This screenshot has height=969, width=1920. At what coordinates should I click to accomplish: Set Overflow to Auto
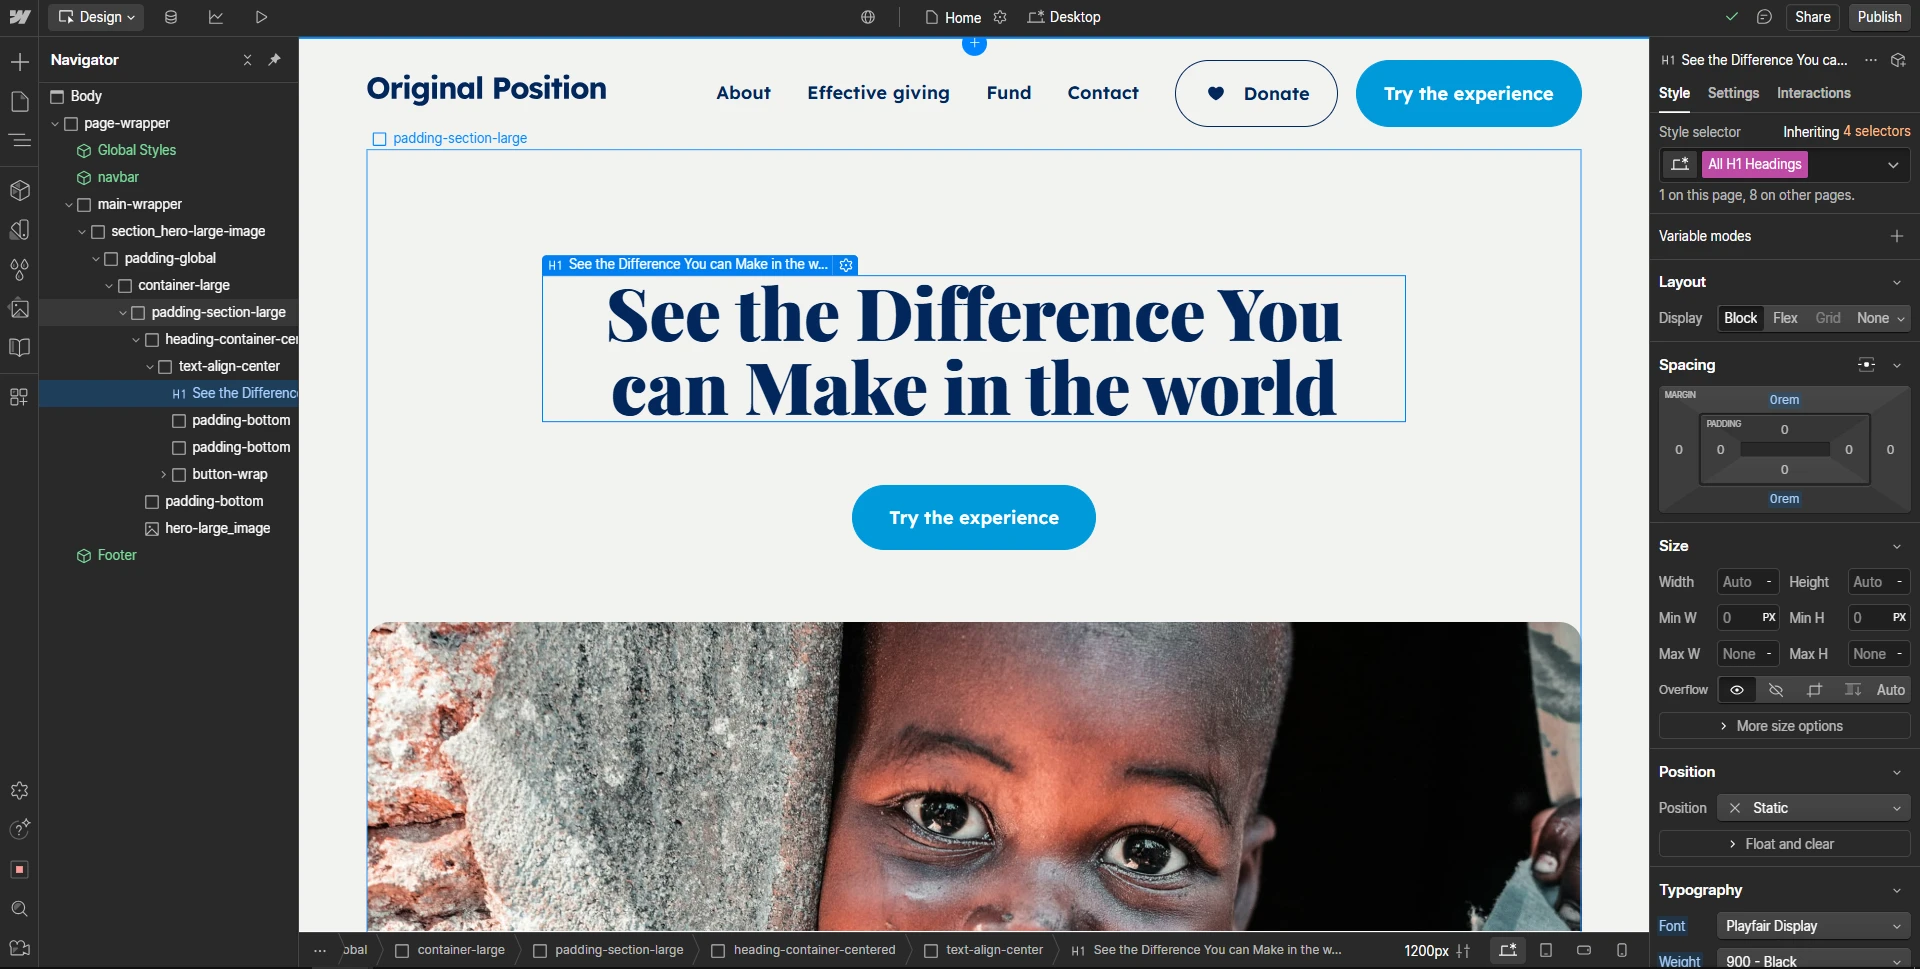pos(1890,690)
